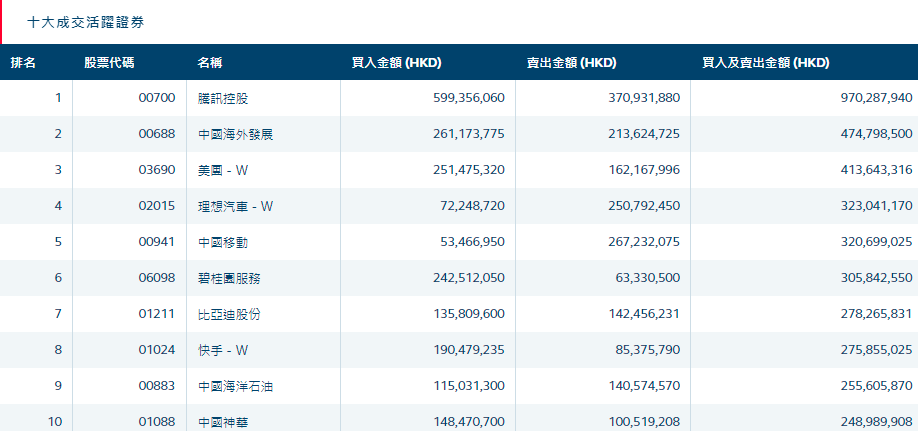Click buy amount 72,248,720
Screen dimensions: 918x431
(472, 206)
